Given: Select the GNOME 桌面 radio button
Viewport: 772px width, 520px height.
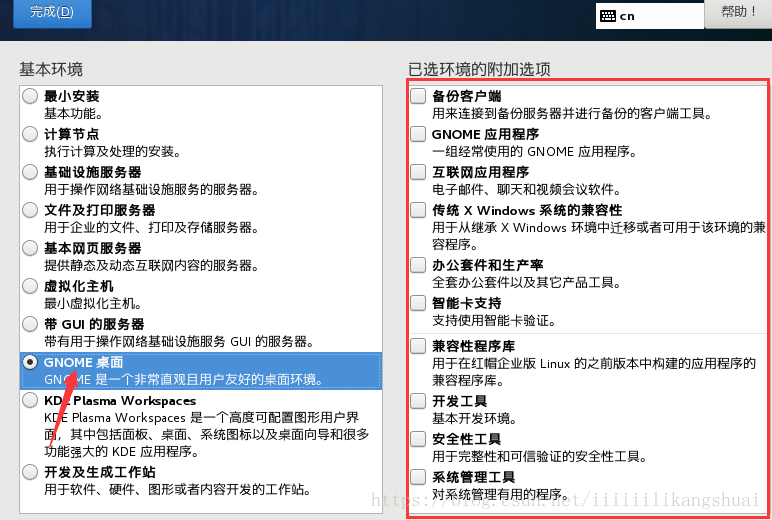Looking at the screenshot, I should [30, 362].
